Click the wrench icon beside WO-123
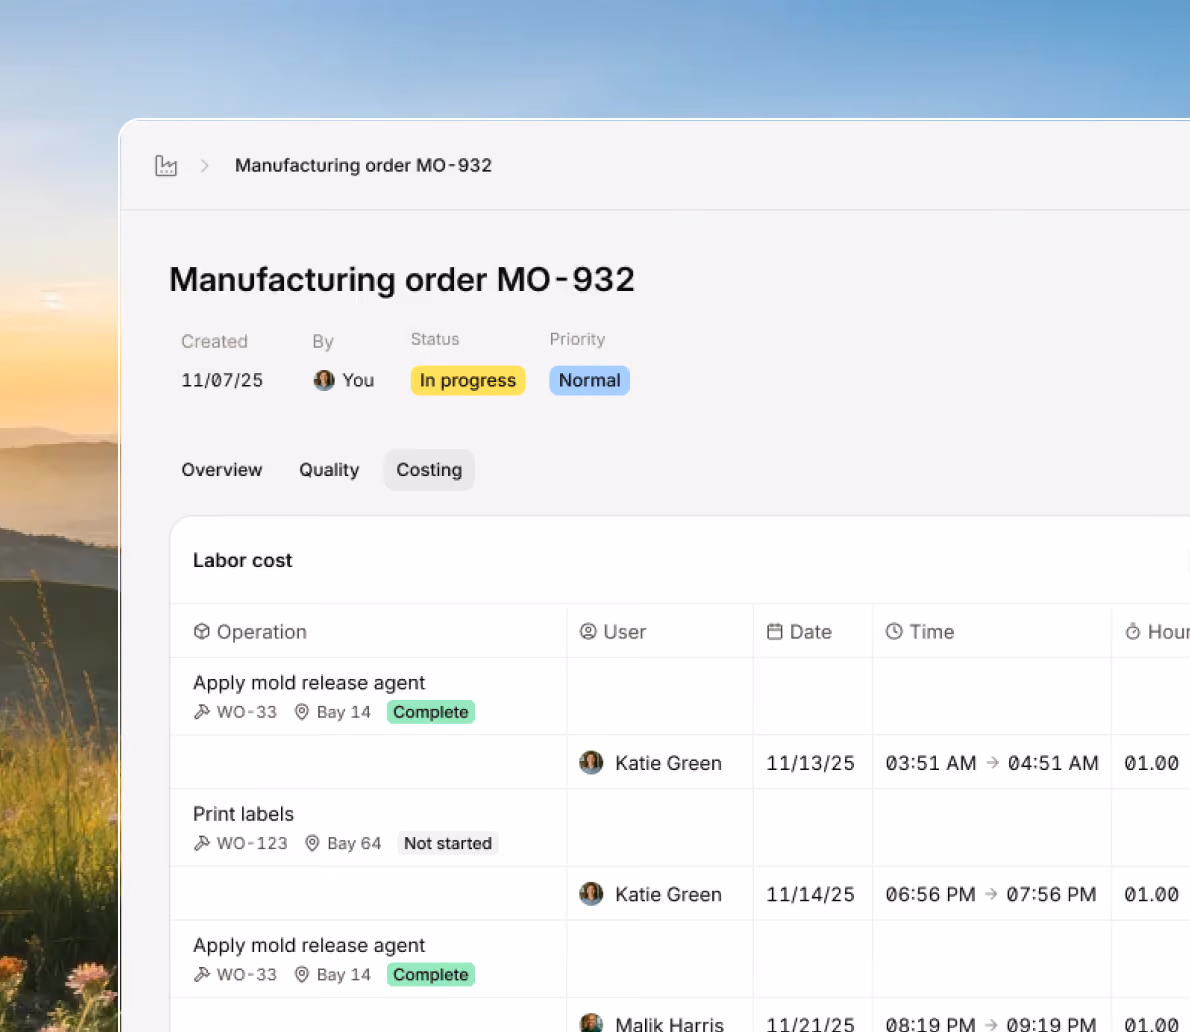 click(x=201, y=843)
